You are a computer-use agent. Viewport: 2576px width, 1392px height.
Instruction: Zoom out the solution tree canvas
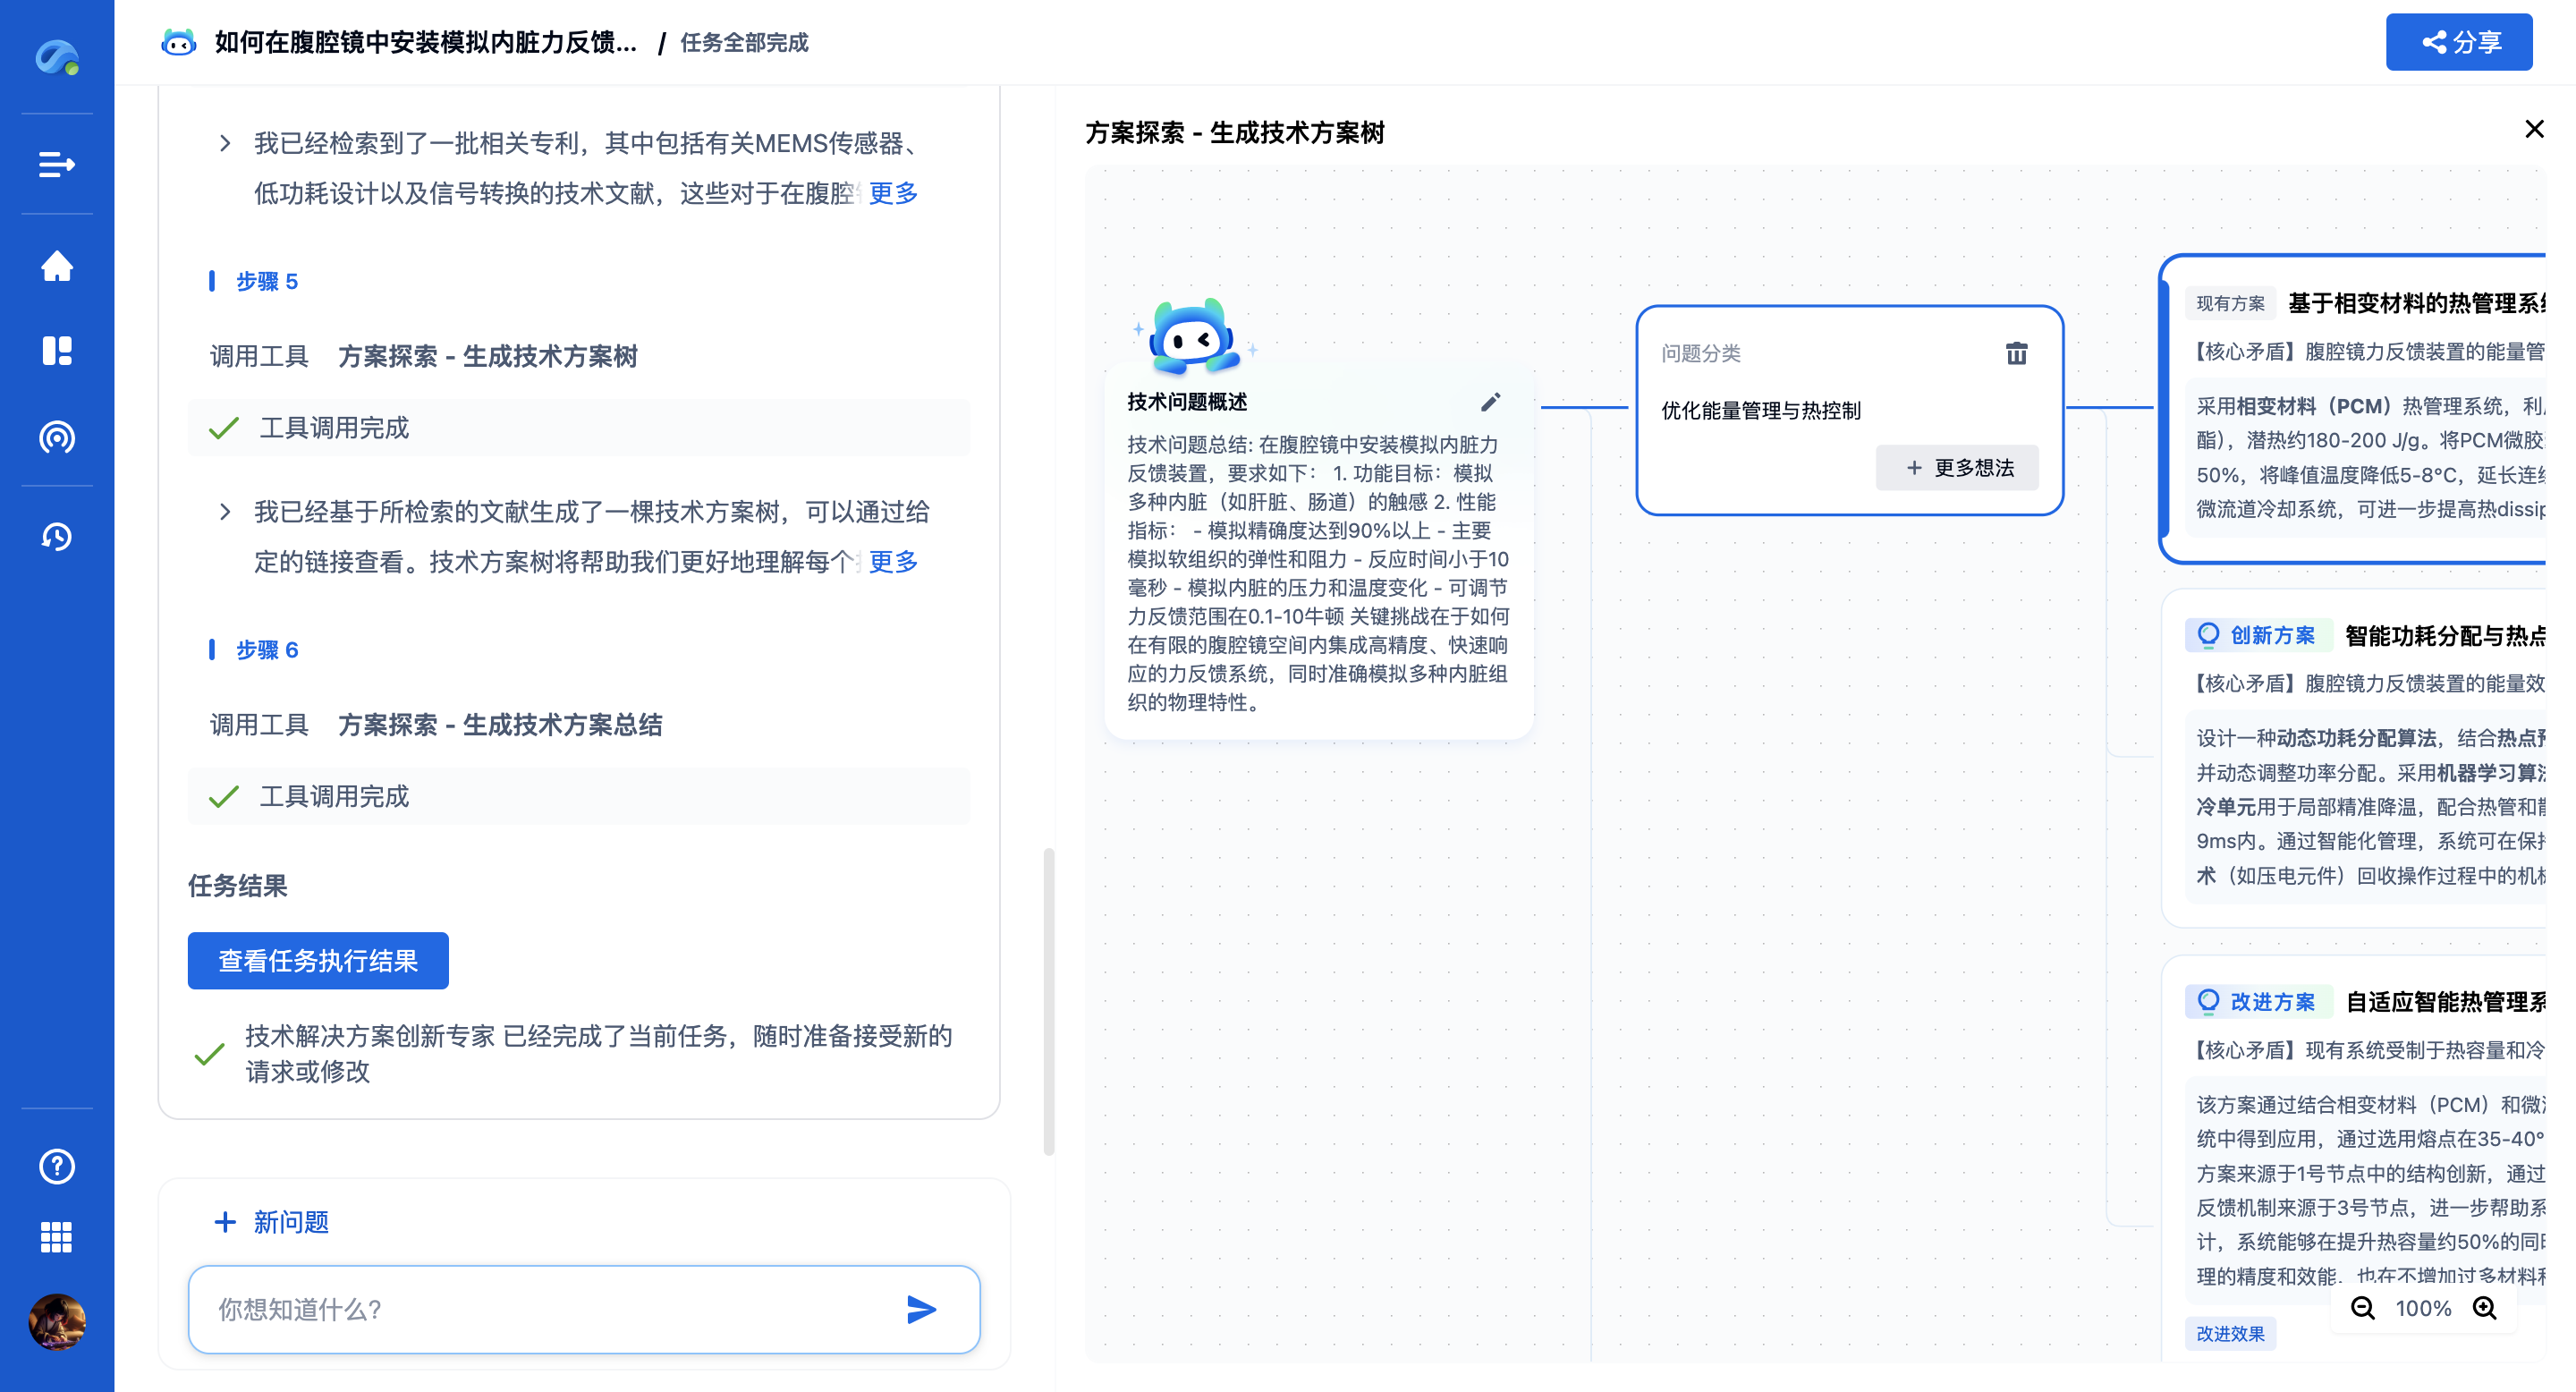click(2363, 1308)
